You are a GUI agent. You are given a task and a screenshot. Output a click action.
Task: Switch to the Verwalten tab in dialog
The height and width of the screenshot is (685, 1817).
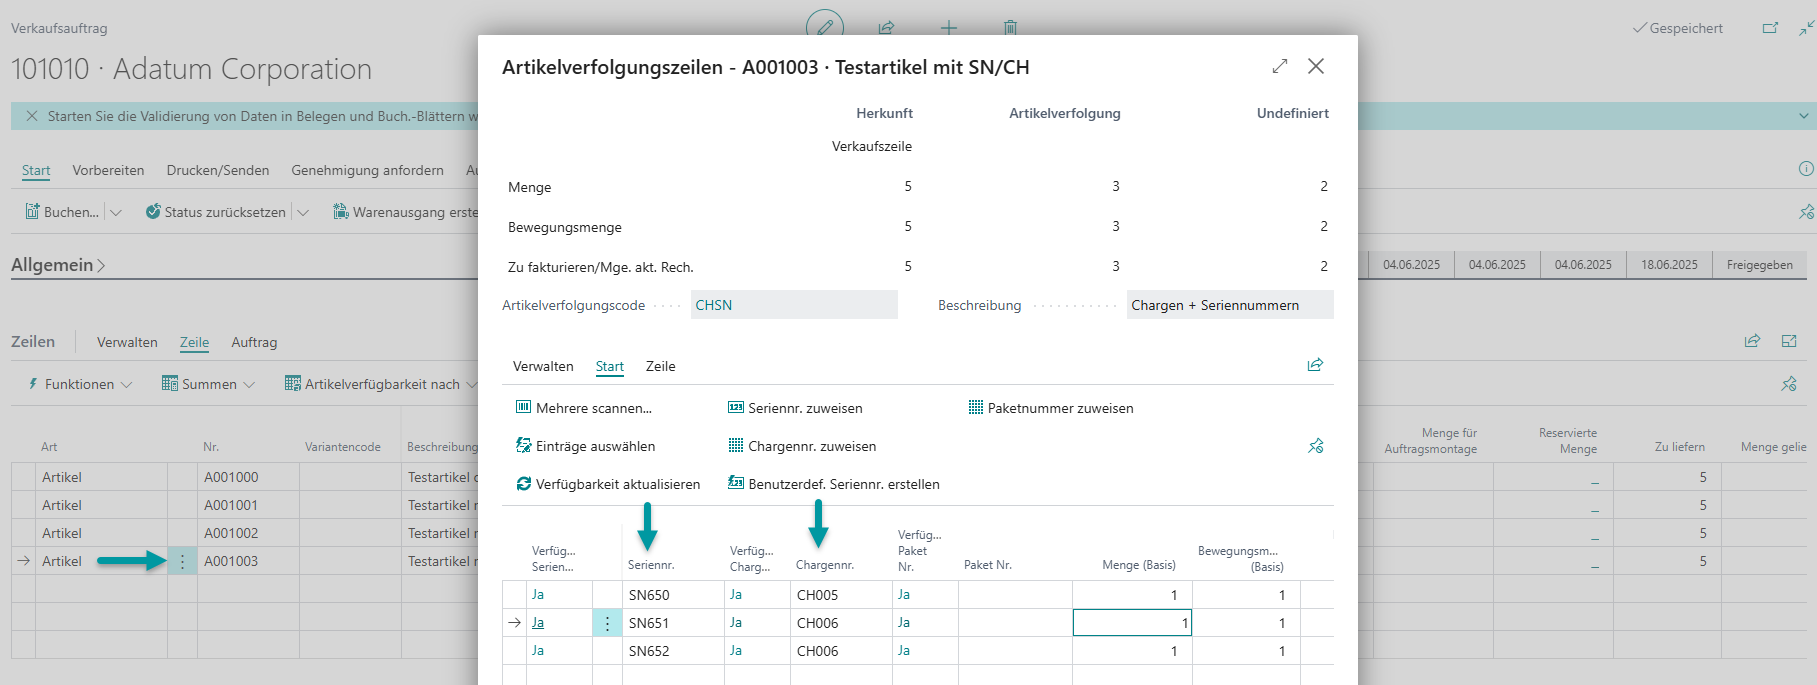click(x=543, y=366)
